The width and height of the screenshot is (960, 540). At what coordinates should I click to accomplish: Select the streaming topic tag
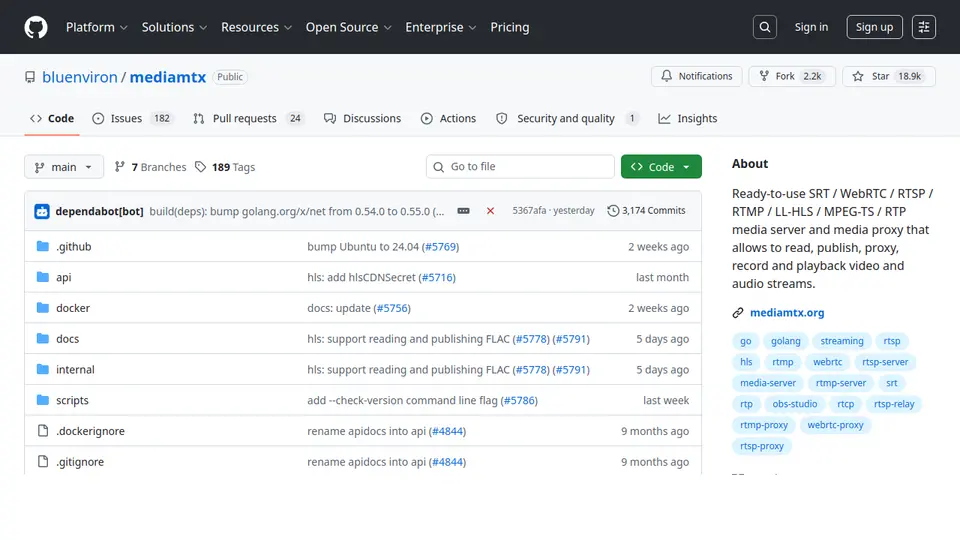pyautogui.click(x=842, y=341)
